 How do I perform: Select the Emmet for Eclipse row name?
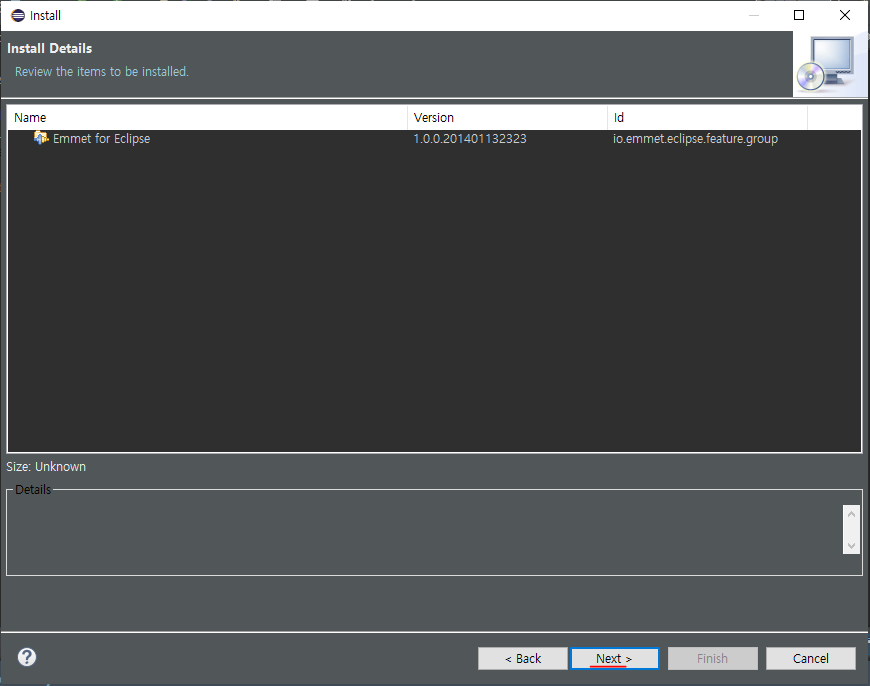tap(102, 139)
